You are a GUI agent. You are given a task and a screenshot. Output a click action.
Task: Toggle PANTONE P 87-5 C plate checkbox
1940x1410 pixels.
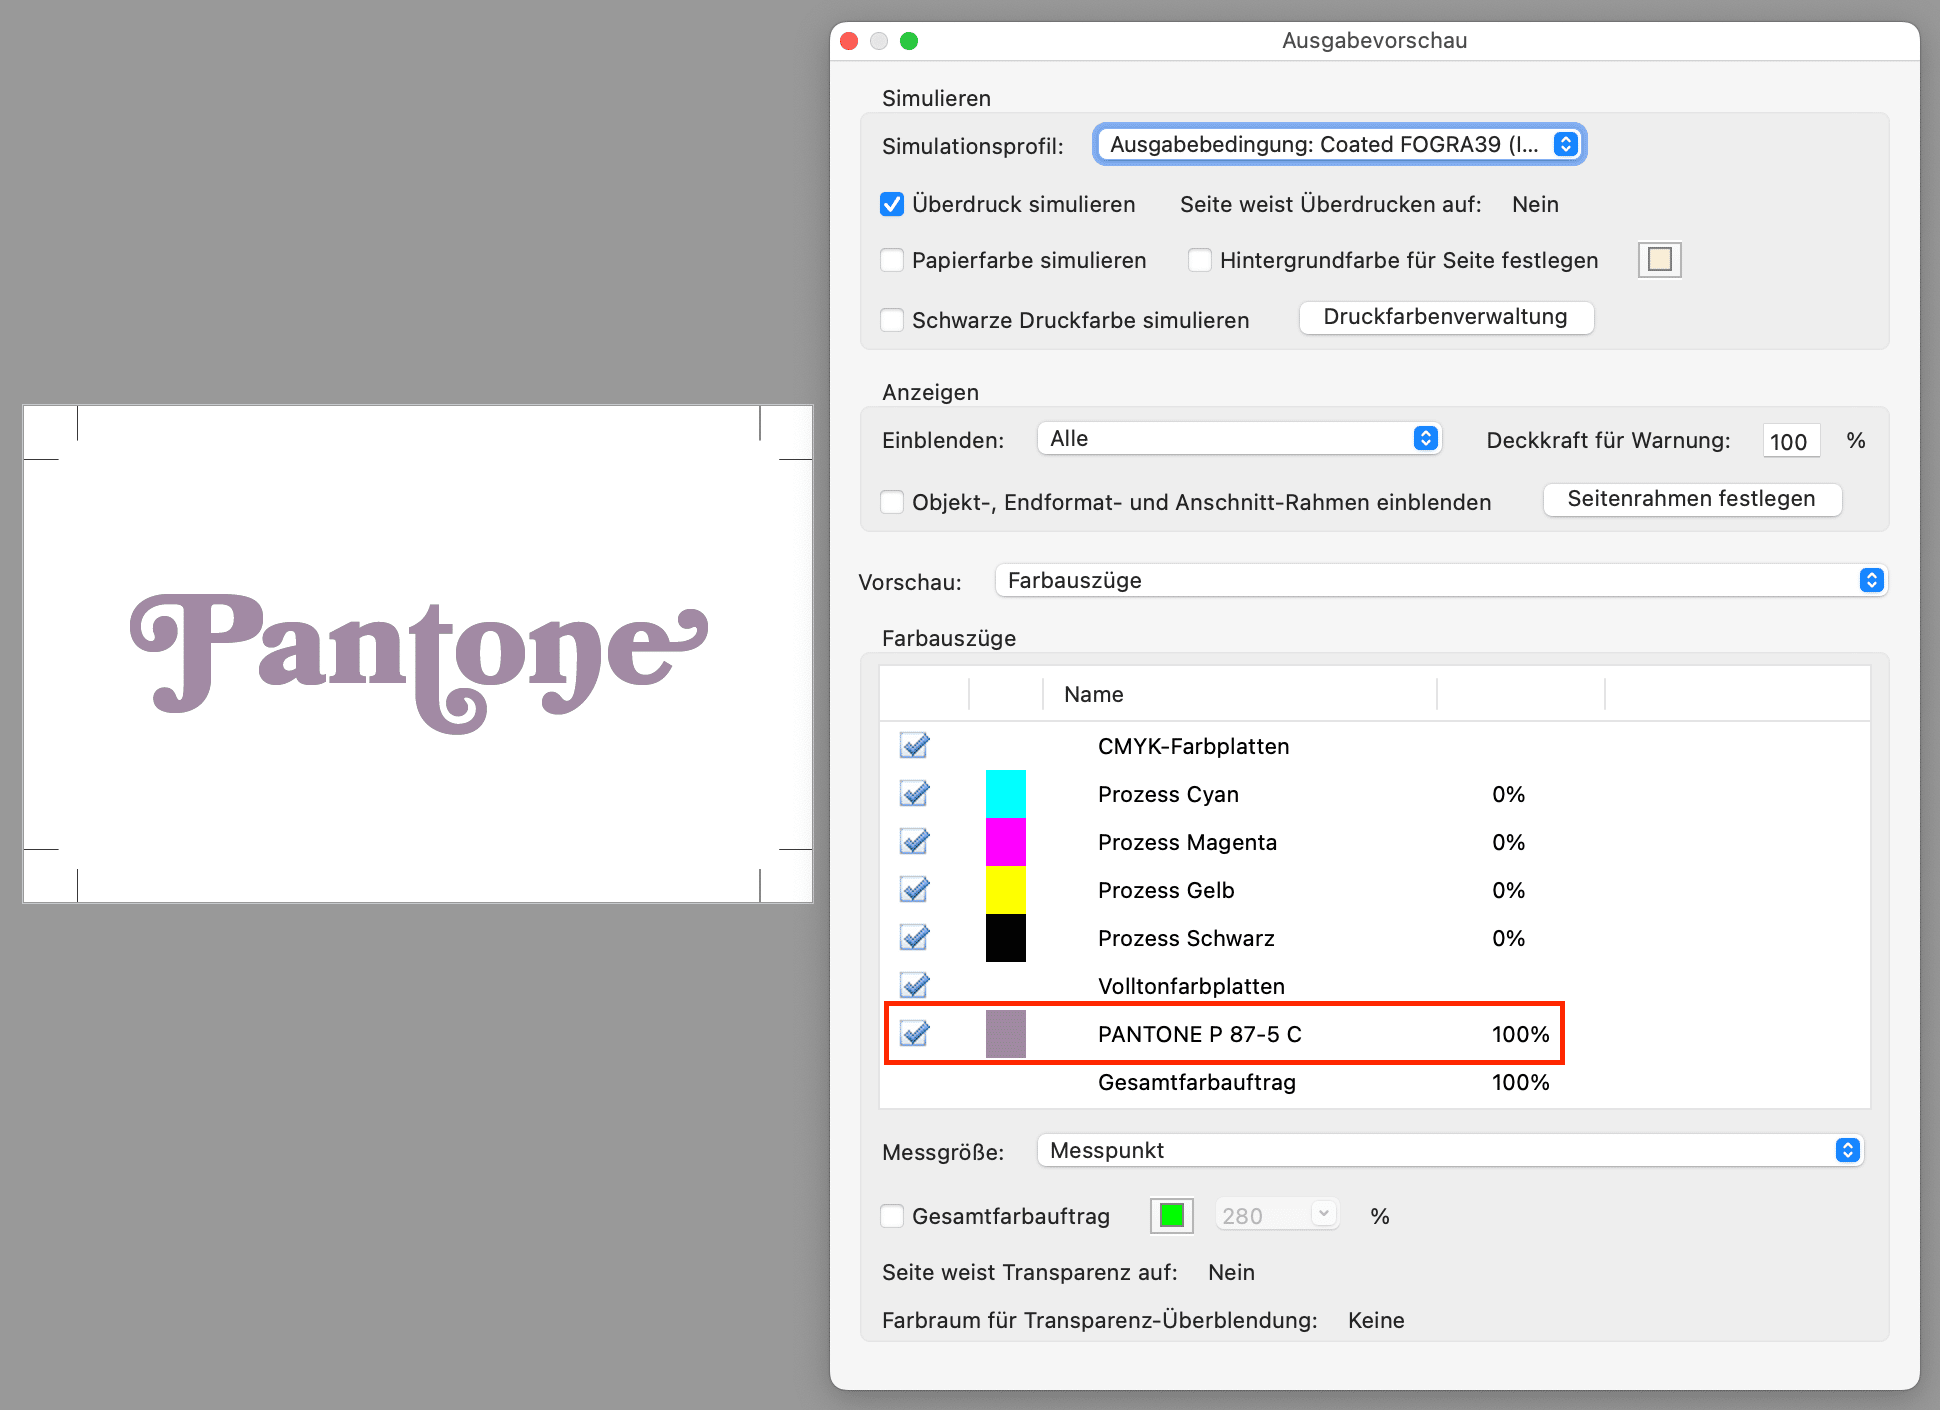(915, 1033)
